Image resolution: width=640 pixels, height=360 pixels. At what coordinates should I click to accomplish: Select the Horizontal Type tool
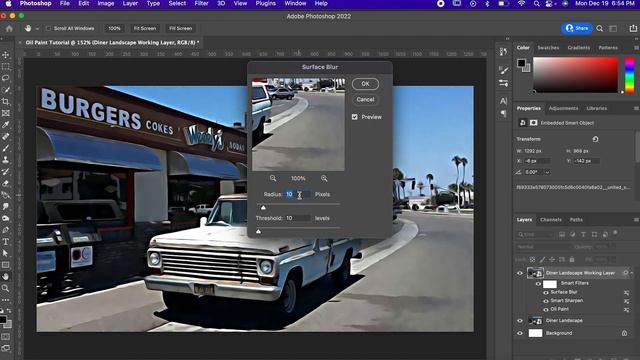click(6, 242)
